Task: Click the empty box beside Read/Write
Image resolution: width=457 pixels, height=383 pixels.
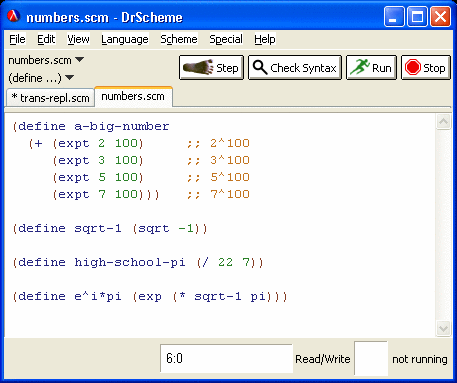Action: 371,358
